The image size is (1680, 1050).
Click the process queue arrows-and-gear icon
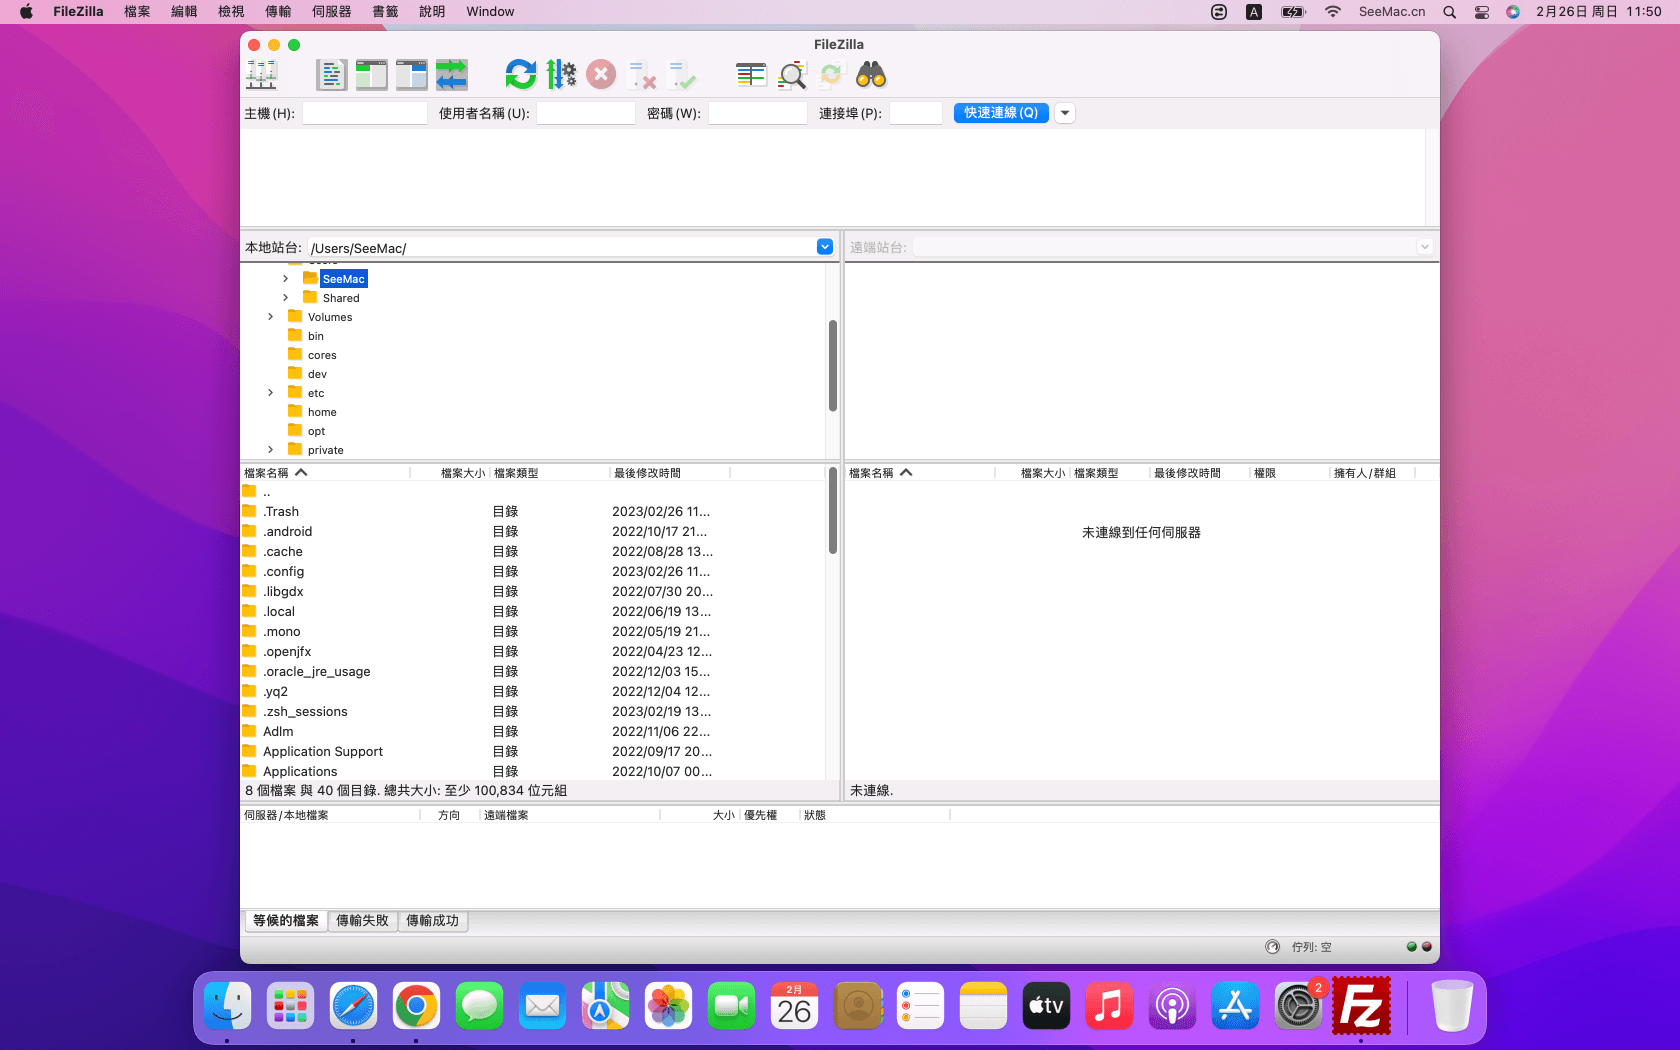point(561,75)
